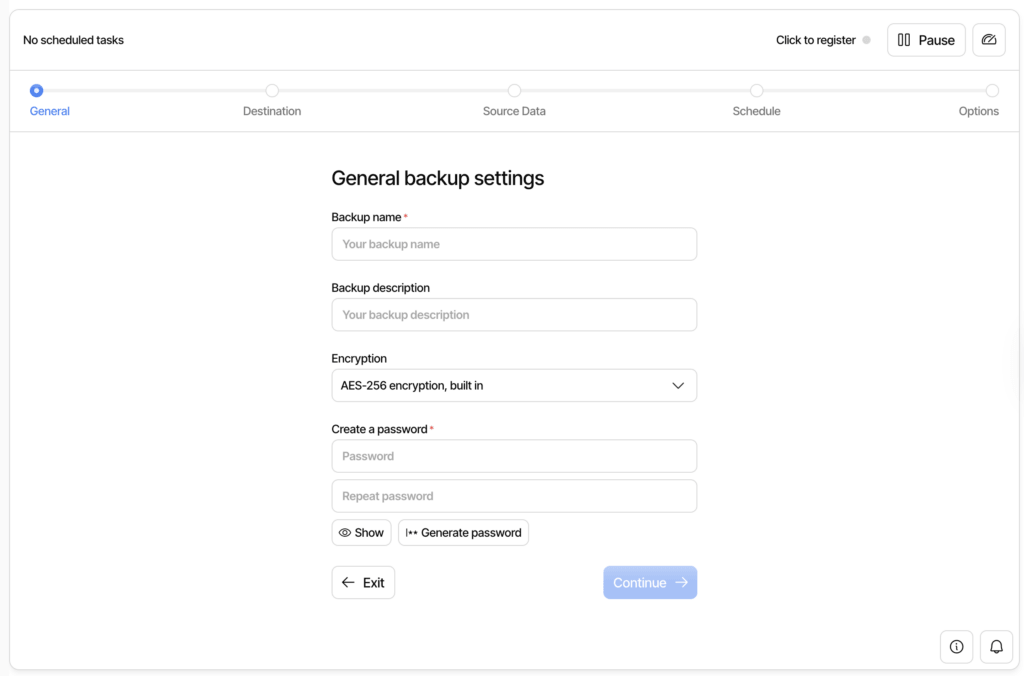
Task: Go to the Source Data step
Action: coord(514,100)
